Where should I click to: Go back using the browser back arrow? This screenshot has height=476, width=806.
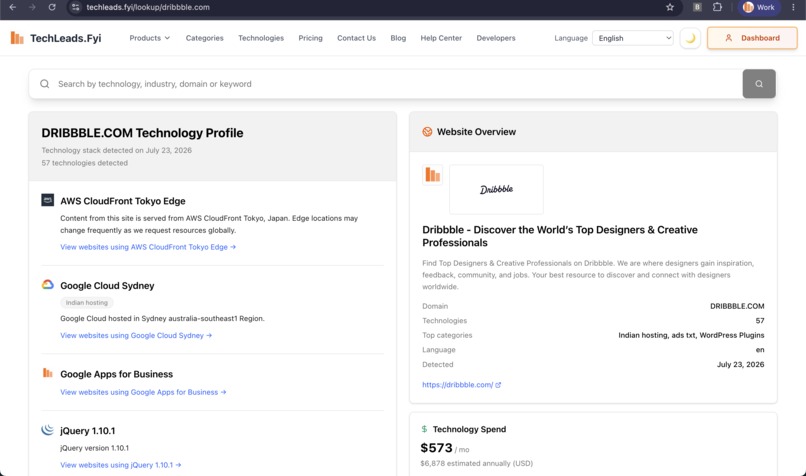(x=12, y=7)
